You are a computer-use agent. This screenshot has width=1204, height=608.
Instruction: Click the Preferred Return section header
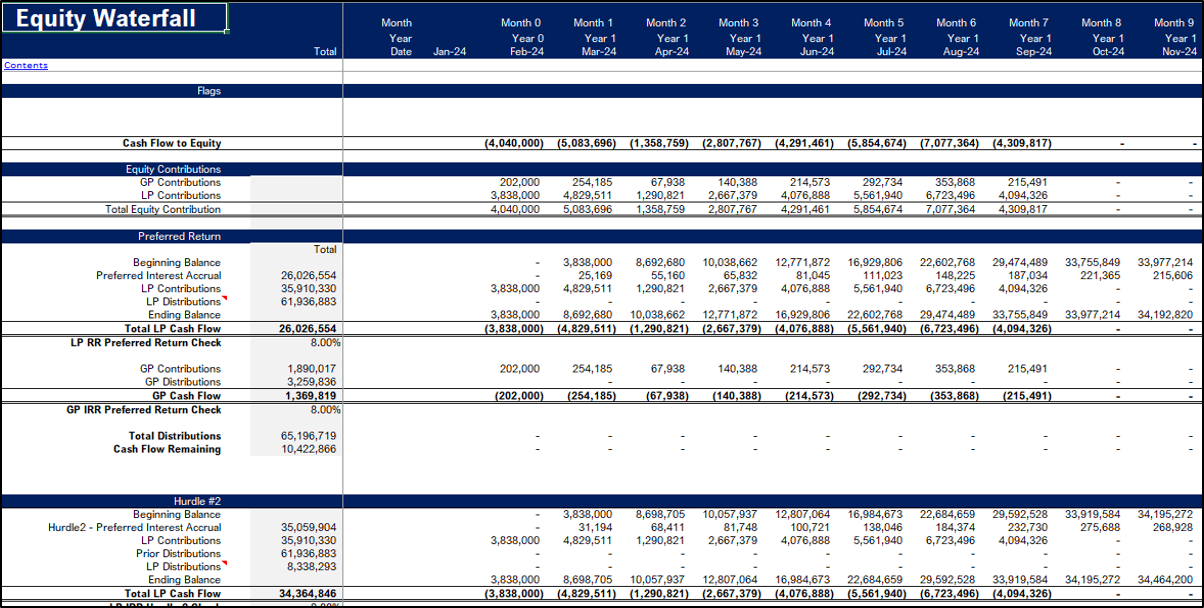[179, 237]
